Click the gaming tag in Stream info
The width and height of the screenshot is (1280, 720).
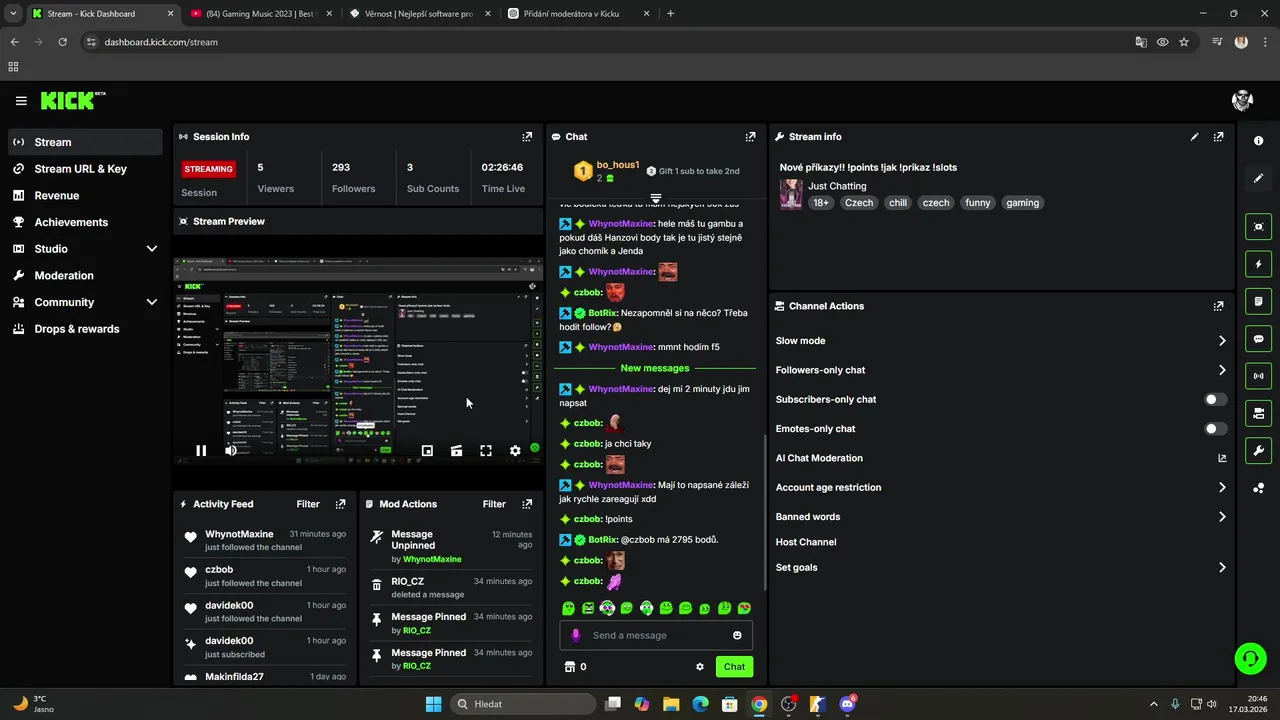coord(1022,203)
